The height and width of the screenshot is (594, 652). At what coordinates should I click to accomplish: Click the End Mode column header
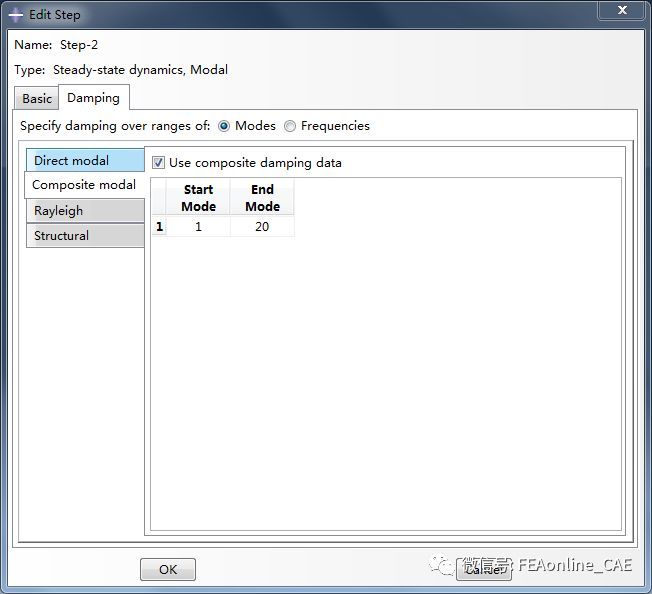262,198
